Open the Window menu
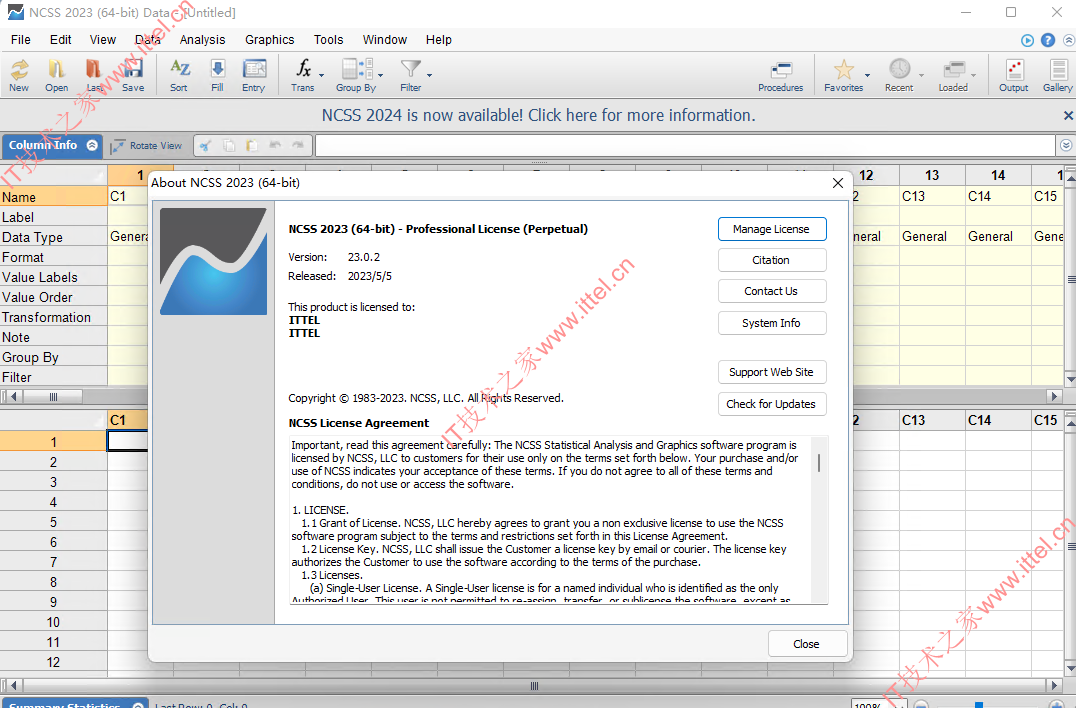This screenshot has height=708, width=1076. click(x=385, y=40)
